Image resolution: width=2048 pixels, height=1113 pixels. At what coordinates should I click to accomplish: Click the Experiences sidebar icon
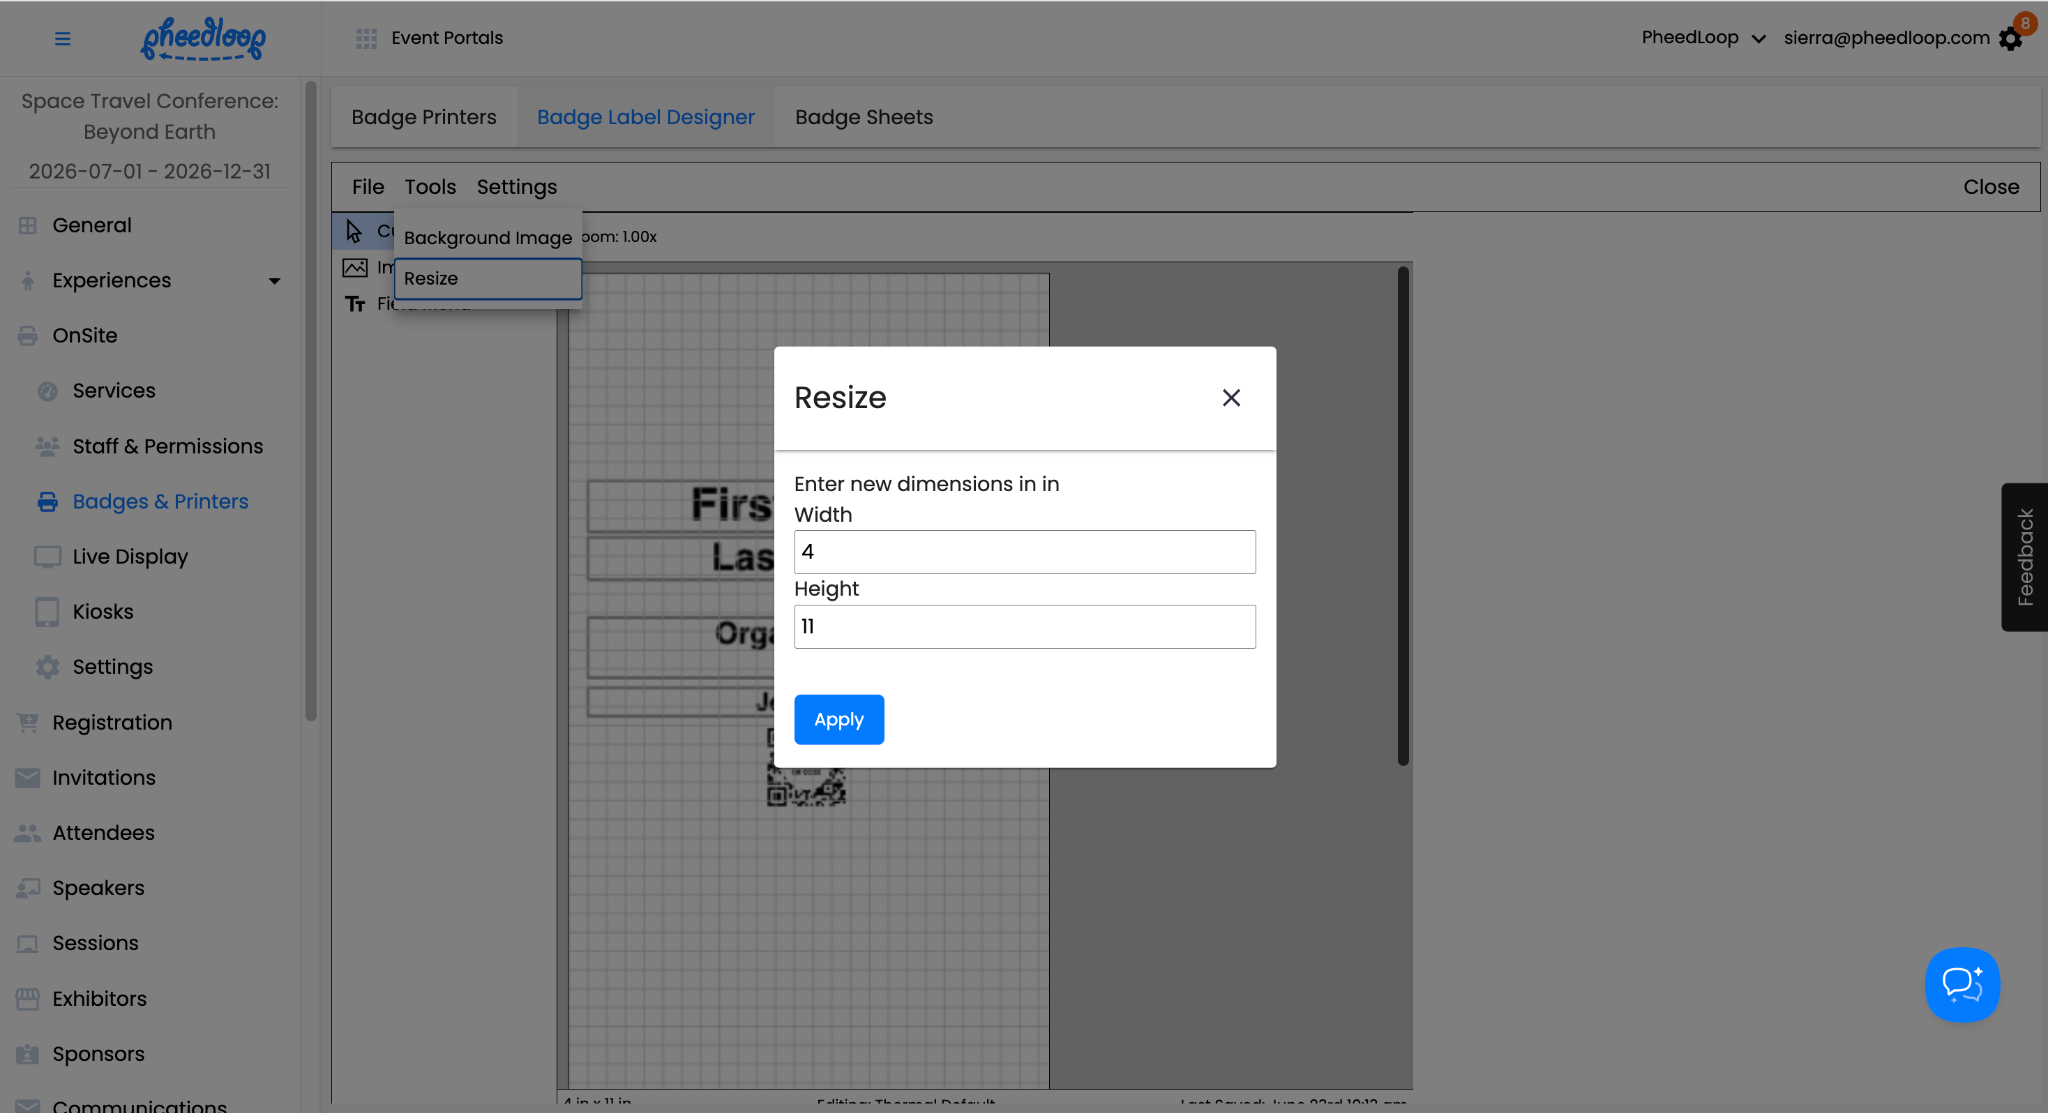[x=28, y=281]
